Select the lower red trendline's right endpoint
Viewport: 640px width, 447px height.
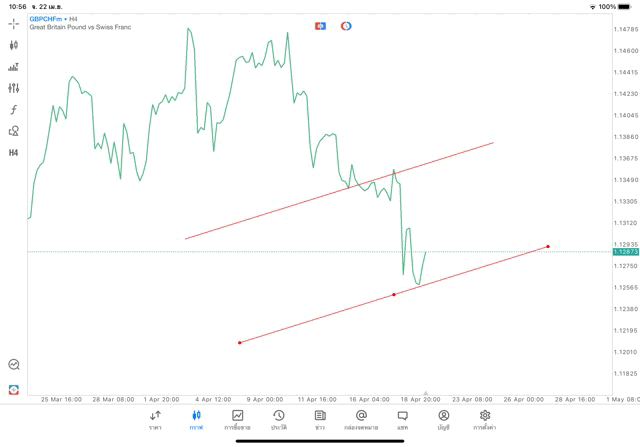coord(548,246)
